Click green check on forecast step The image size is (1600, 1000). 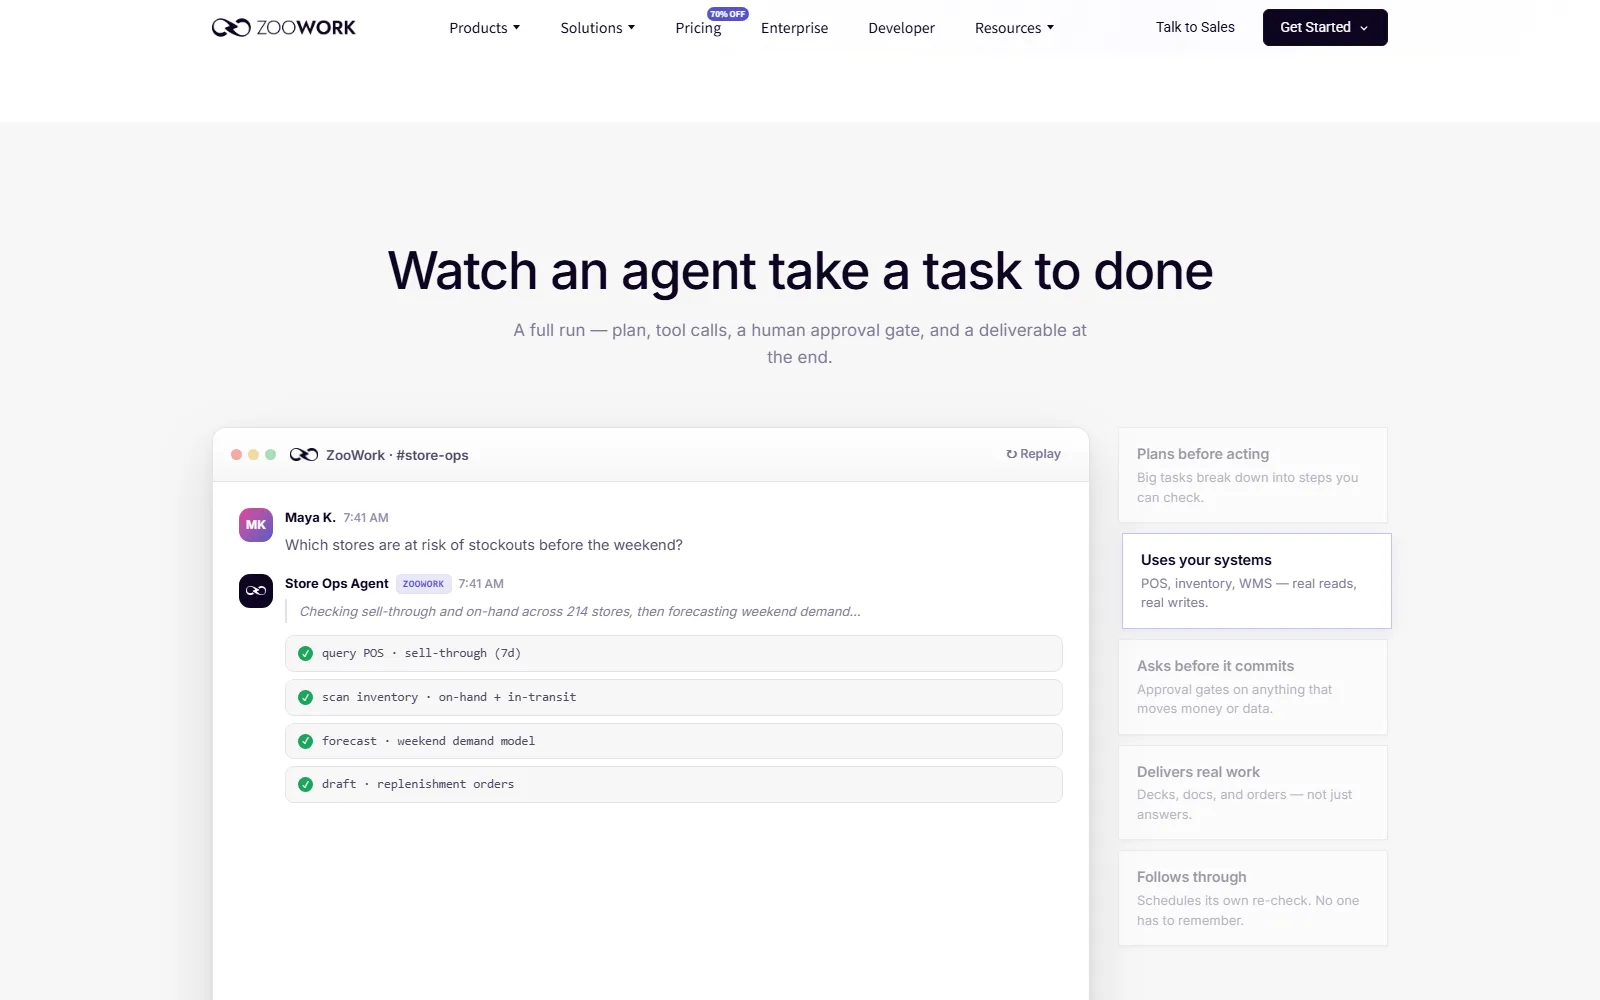pos(306,742)
